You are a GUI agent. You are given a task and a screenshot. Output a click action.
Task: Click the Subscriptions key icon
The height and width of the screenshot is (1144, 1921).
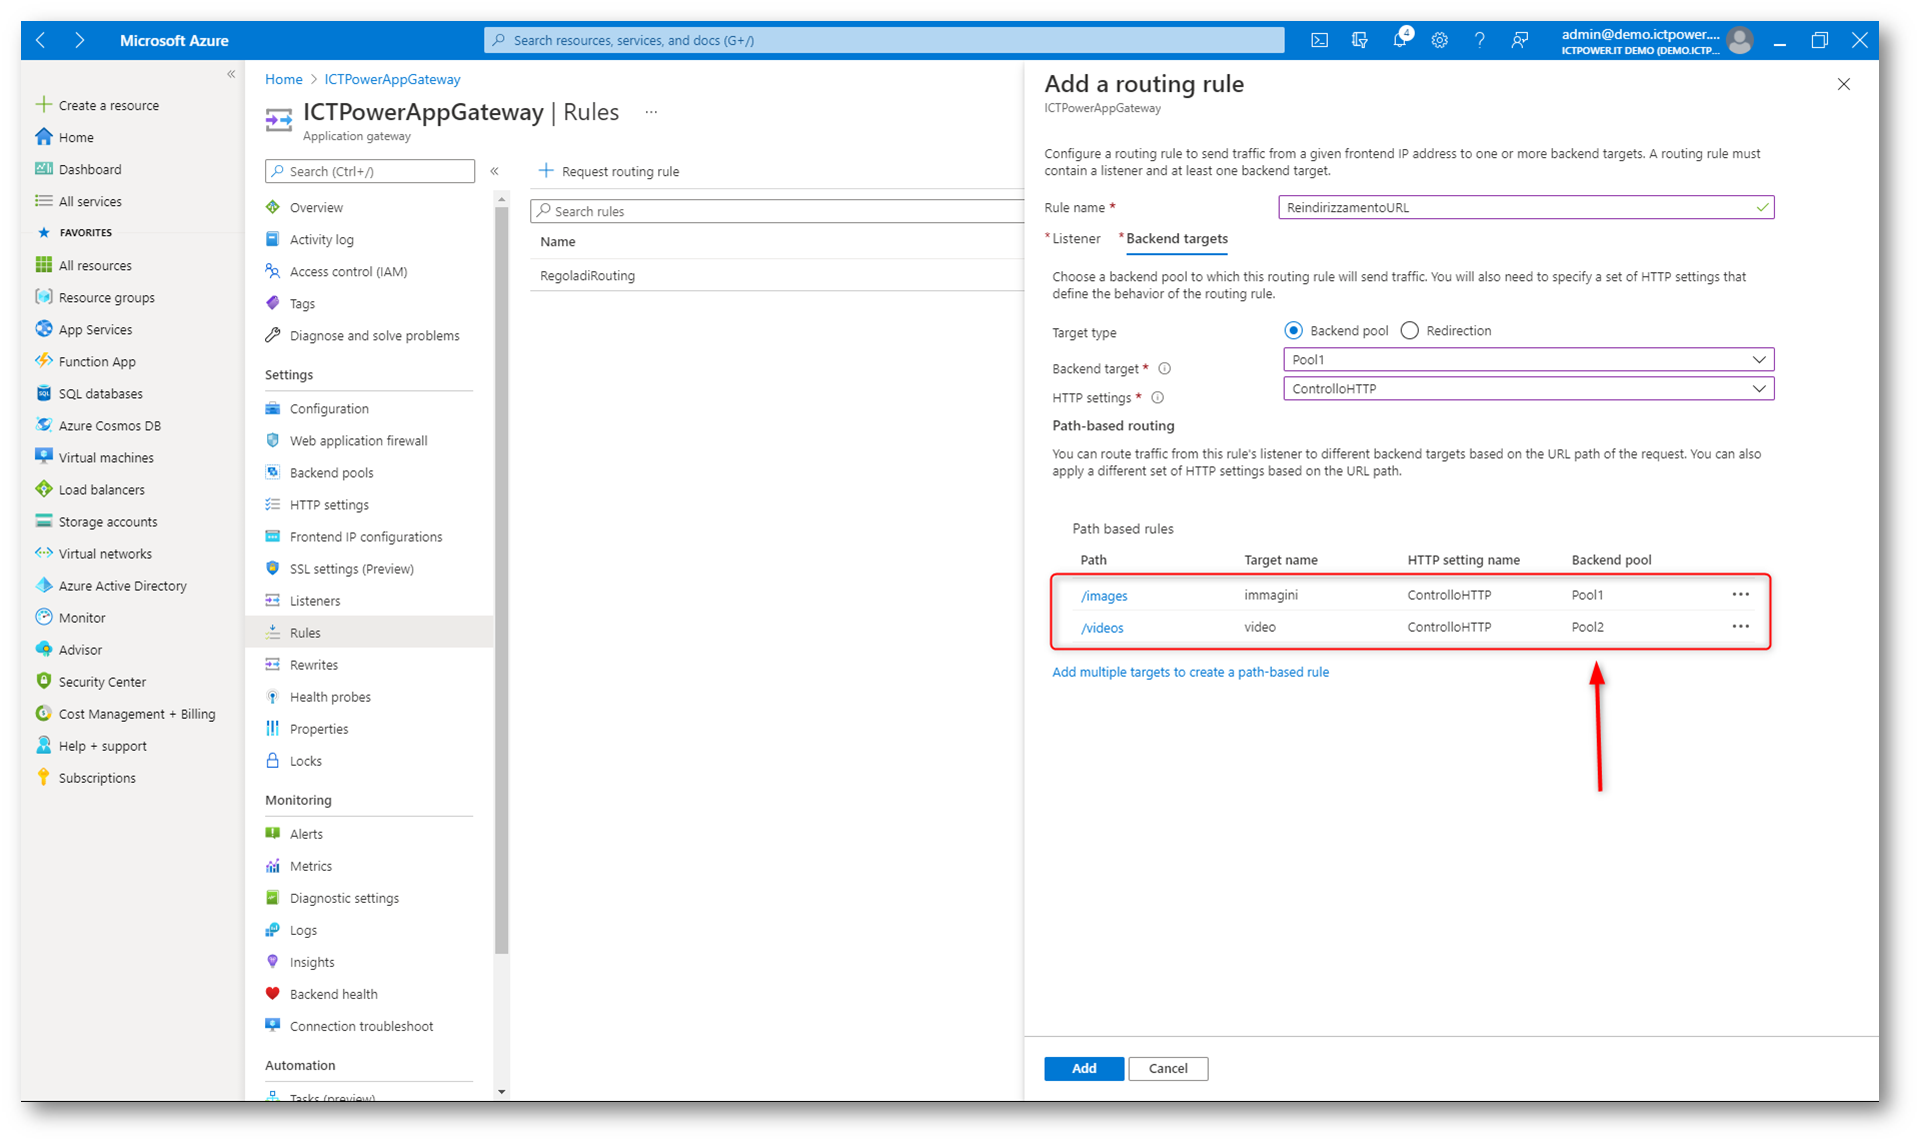click(43, 776)
